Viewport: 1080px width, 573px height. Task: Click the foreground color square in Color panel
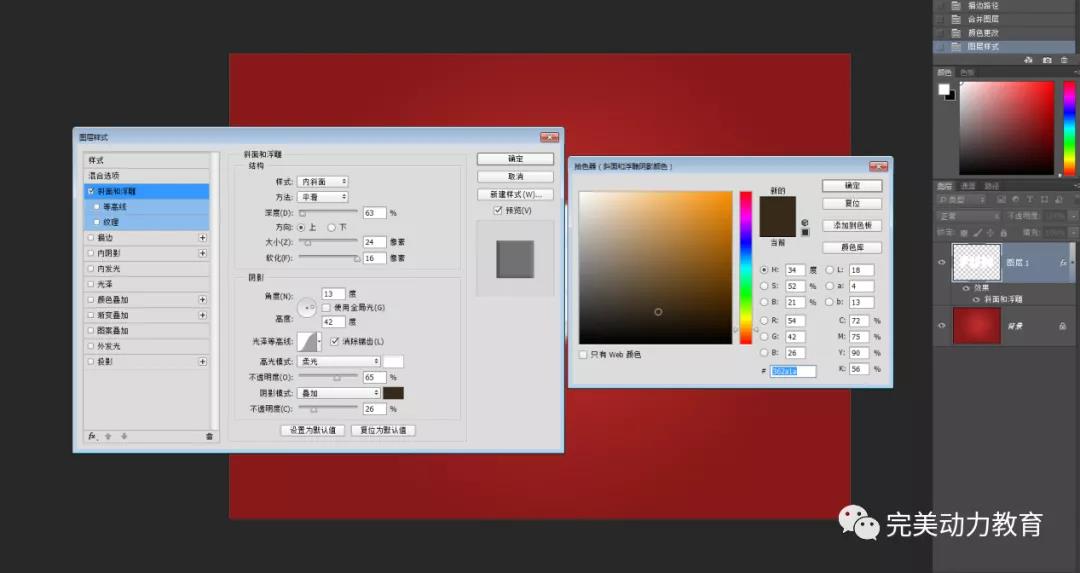(x=943, y=89)
